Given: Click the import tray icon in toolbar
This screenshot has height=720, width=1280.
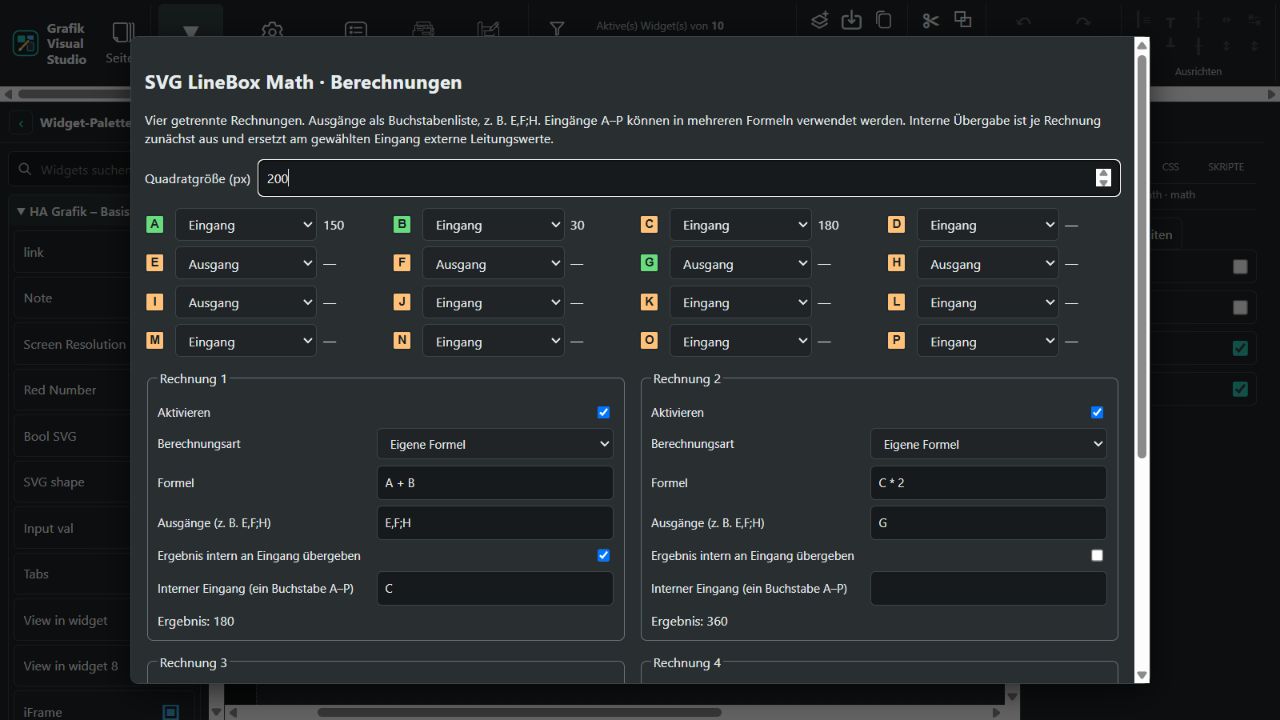Looking at the screenshot, I should (x=851, y=20).
